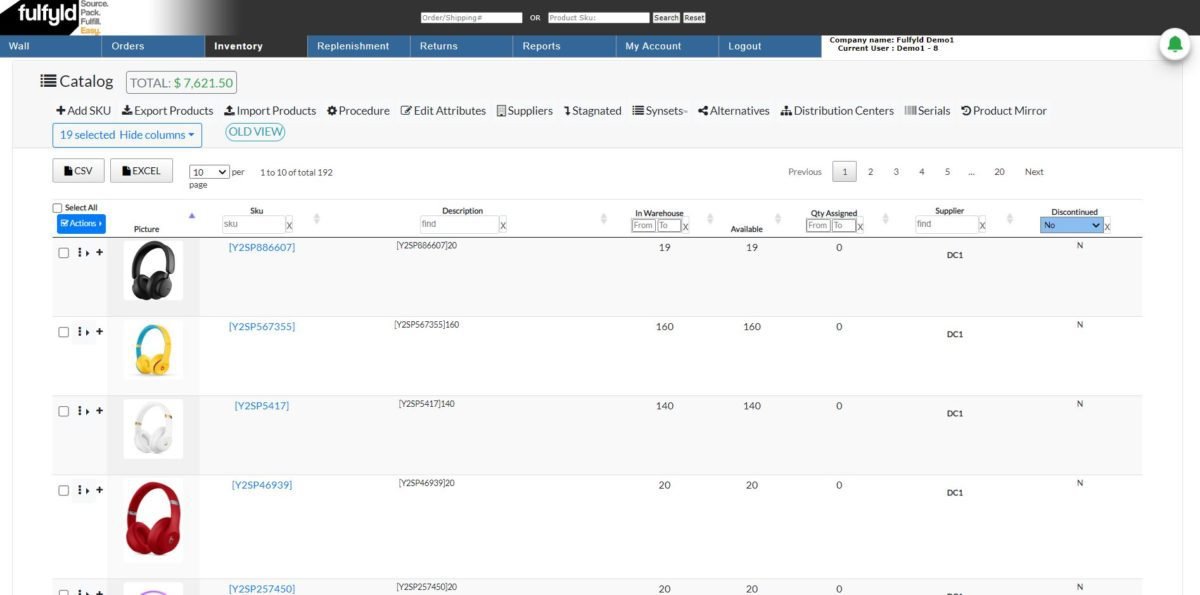Screen dimensions: 1200x595
Task: Click the Product Sku search field
Action: point(598,18)
